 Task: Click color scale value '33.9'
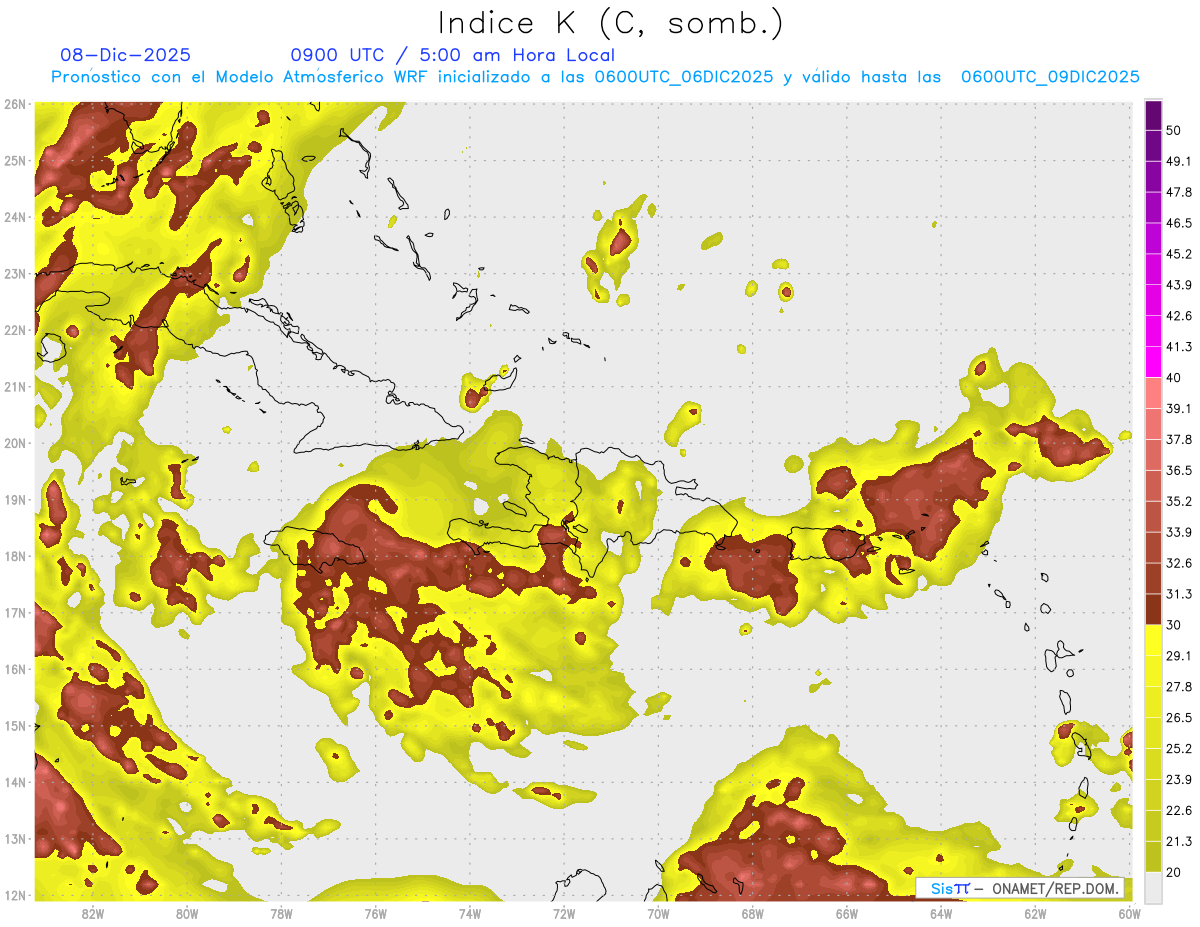(x=1178, y=532)
